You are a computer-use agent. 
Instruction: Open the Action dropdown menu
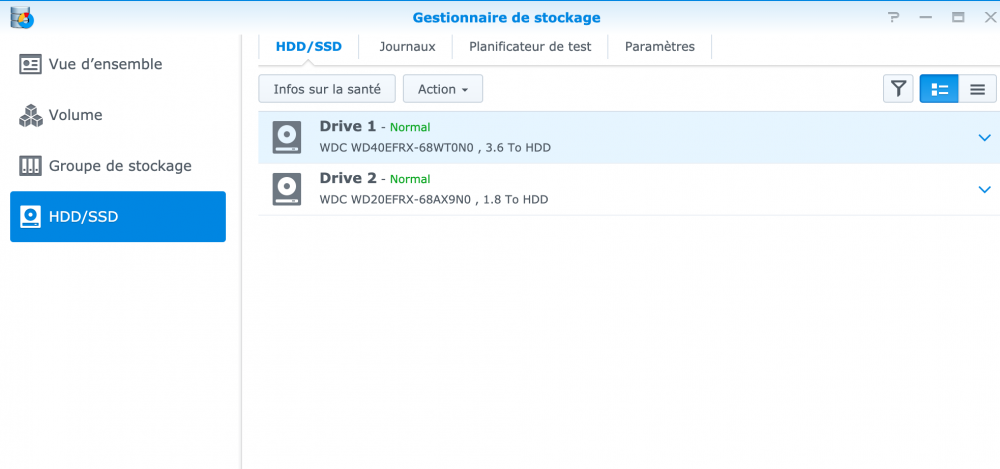point(443,89)
